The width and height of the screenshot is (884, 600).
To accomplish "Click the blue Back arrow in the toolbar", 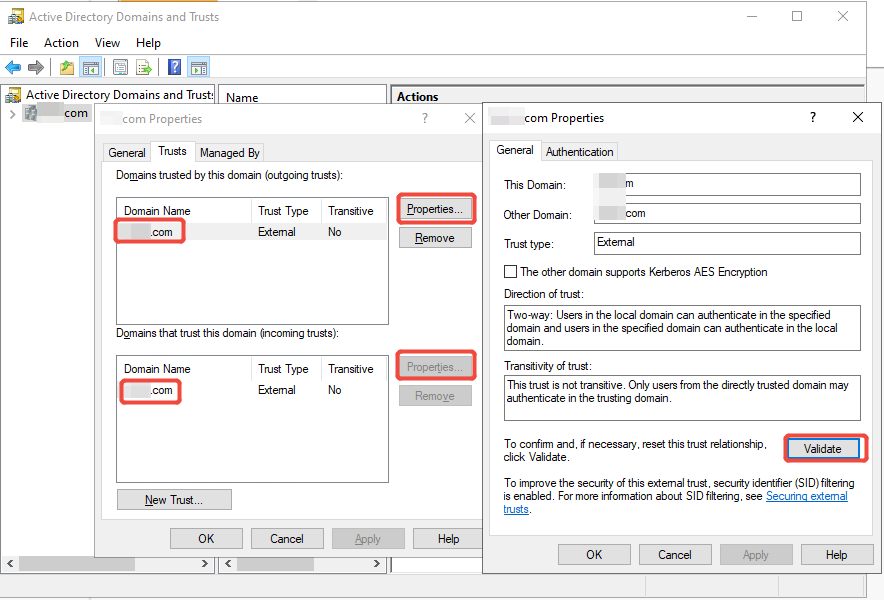I will click(13, 68).
